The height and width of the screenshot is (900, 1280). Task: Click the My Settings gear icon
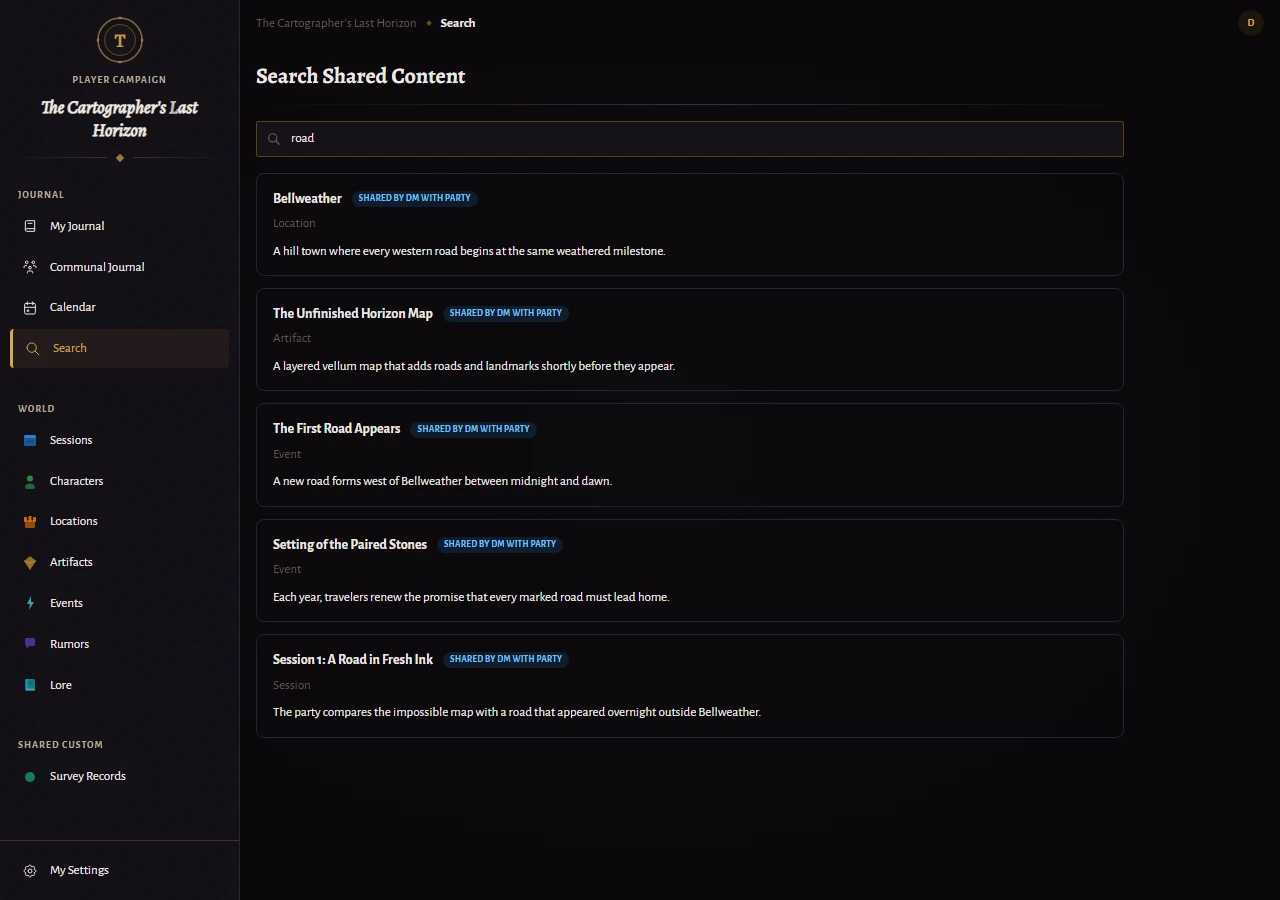click(x=30, y=870)
